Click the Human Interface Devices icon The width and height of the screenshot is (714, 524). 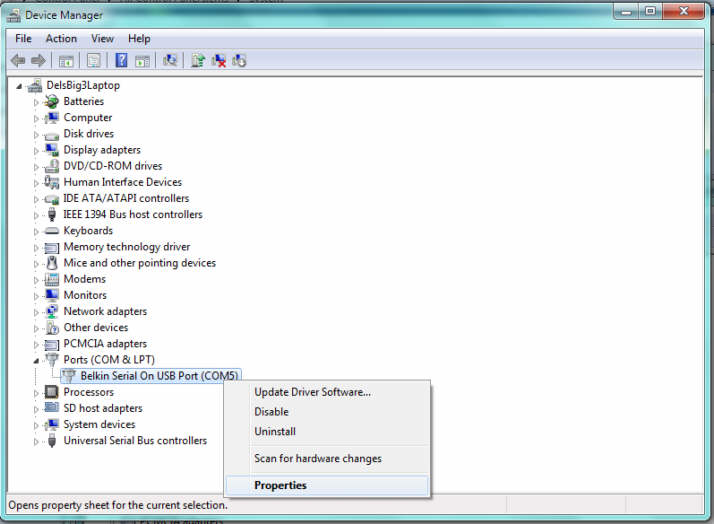(x=51, y=182)
